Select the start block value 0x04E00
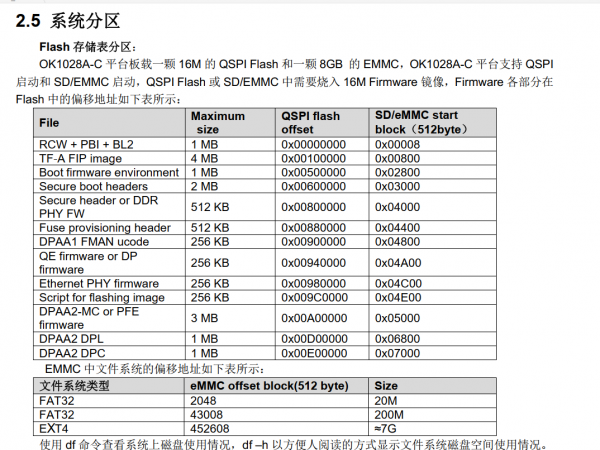The width and height of the screenshot is (600, 450). pyautogui.click(x=397, y=297)
